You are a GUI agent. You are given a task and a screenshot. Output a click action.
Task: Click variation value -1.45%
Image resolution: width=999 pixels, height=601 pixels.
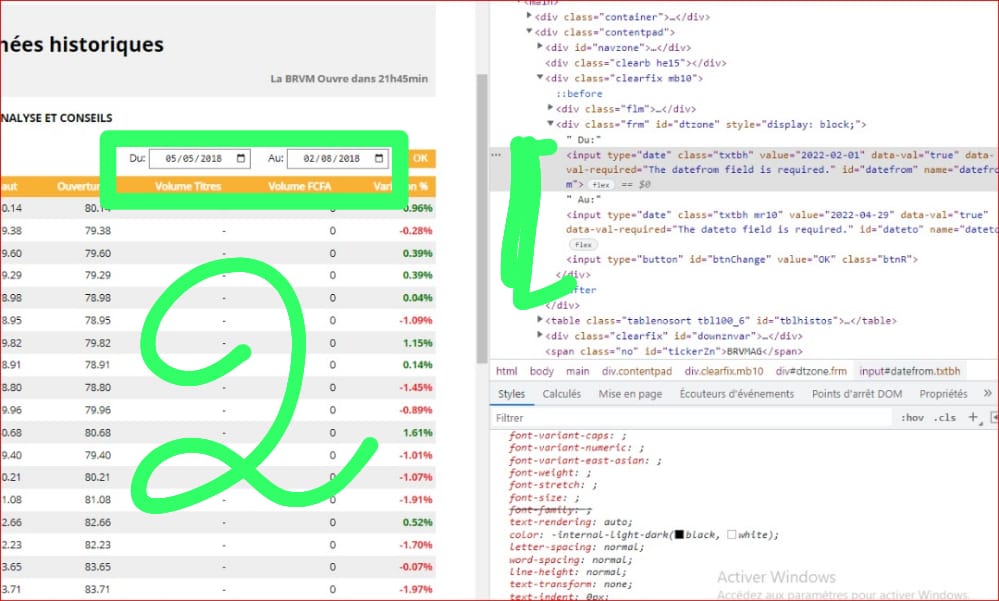(415, 387)
